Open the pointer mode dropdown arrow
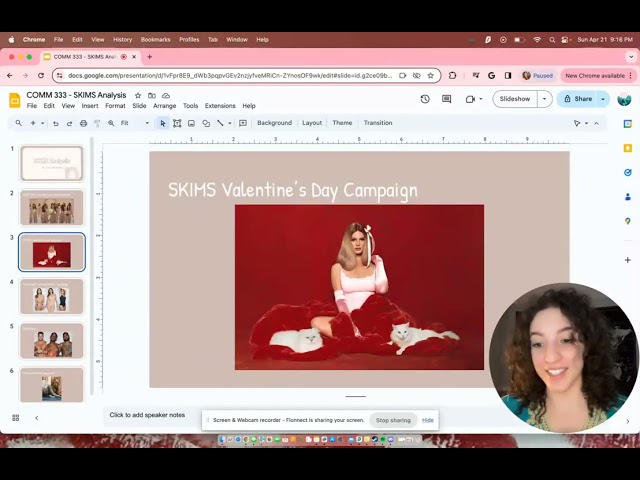Image resolution: width=640 pixels, height=480 pixels. point(587,123)
